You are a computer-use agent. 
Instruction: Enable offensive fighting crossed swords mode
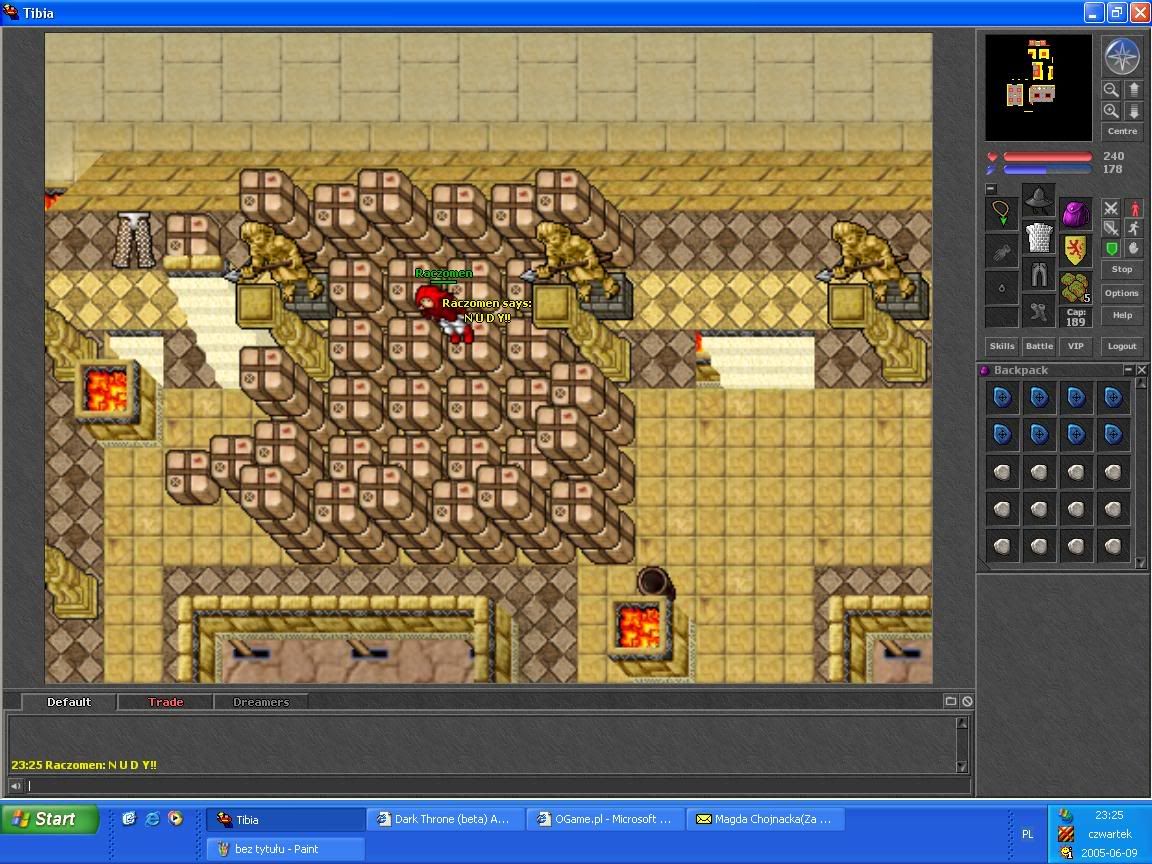click(x=1111, y=209)
